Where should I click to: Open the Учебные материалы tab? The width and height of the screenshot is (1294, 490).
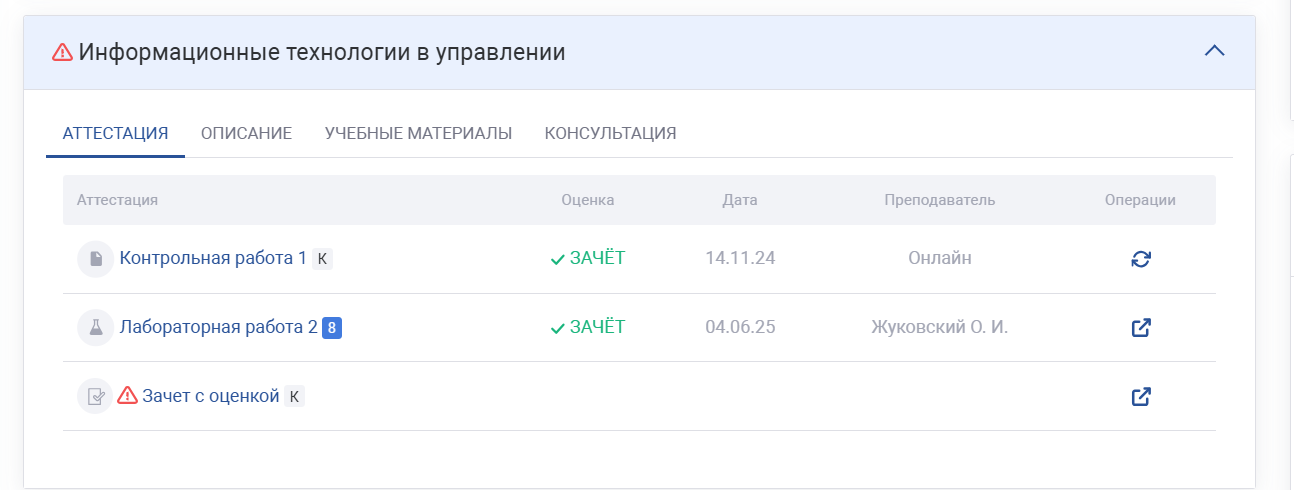[x=418, y=133]
